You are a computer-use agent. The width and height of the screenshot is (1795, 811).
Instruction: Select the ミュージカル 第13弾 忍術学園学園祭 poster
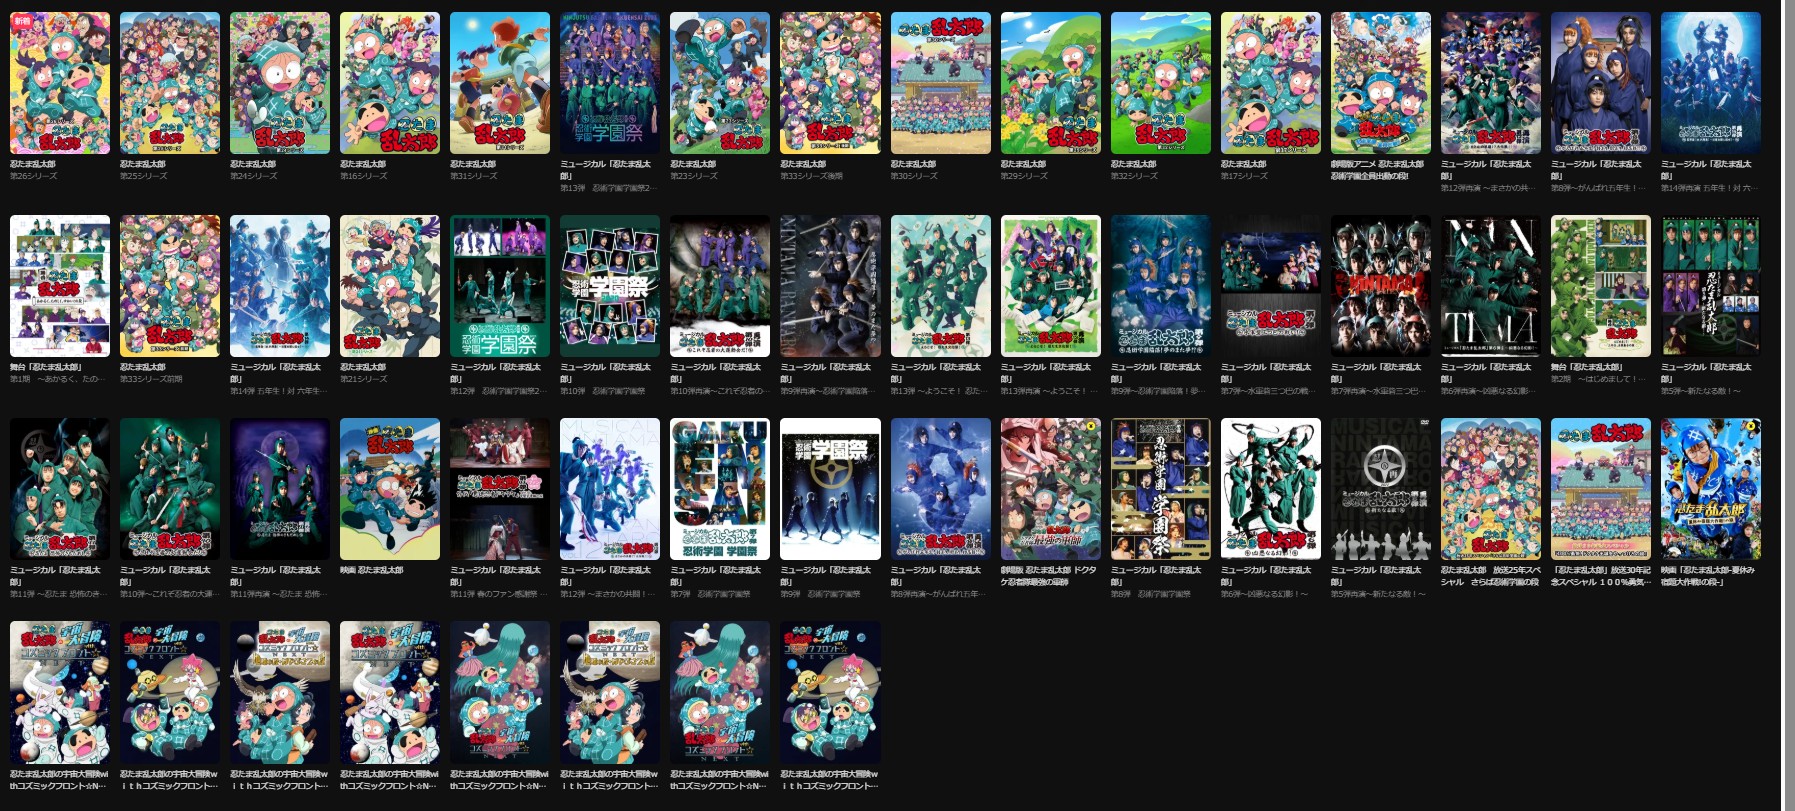pyautogui.click(x=610, y=83)
